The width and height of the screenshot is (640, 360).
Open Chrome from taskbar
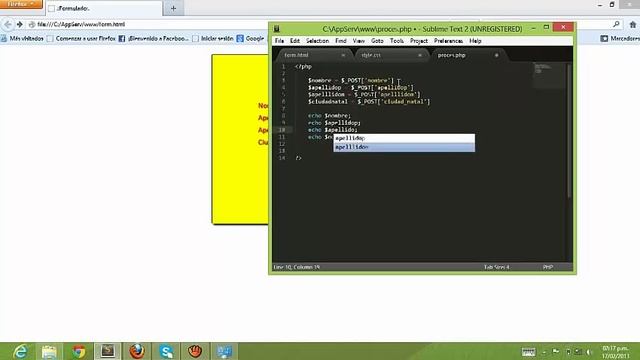79,351
